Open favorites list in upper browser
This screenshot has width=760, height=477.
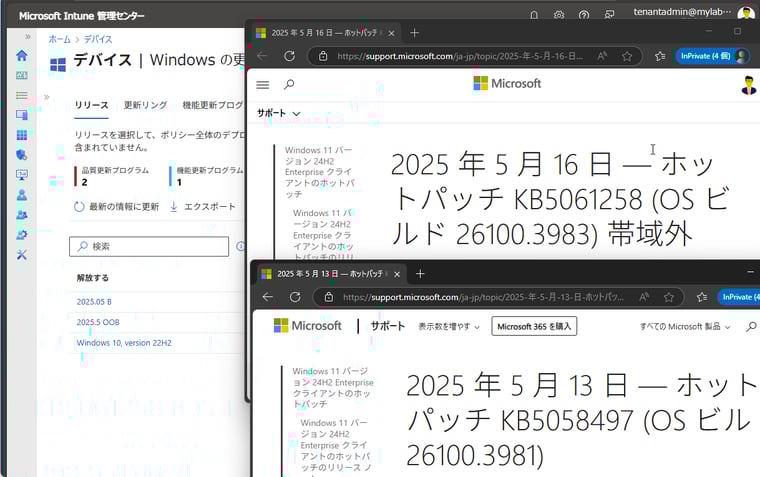[x=660, y=56]
